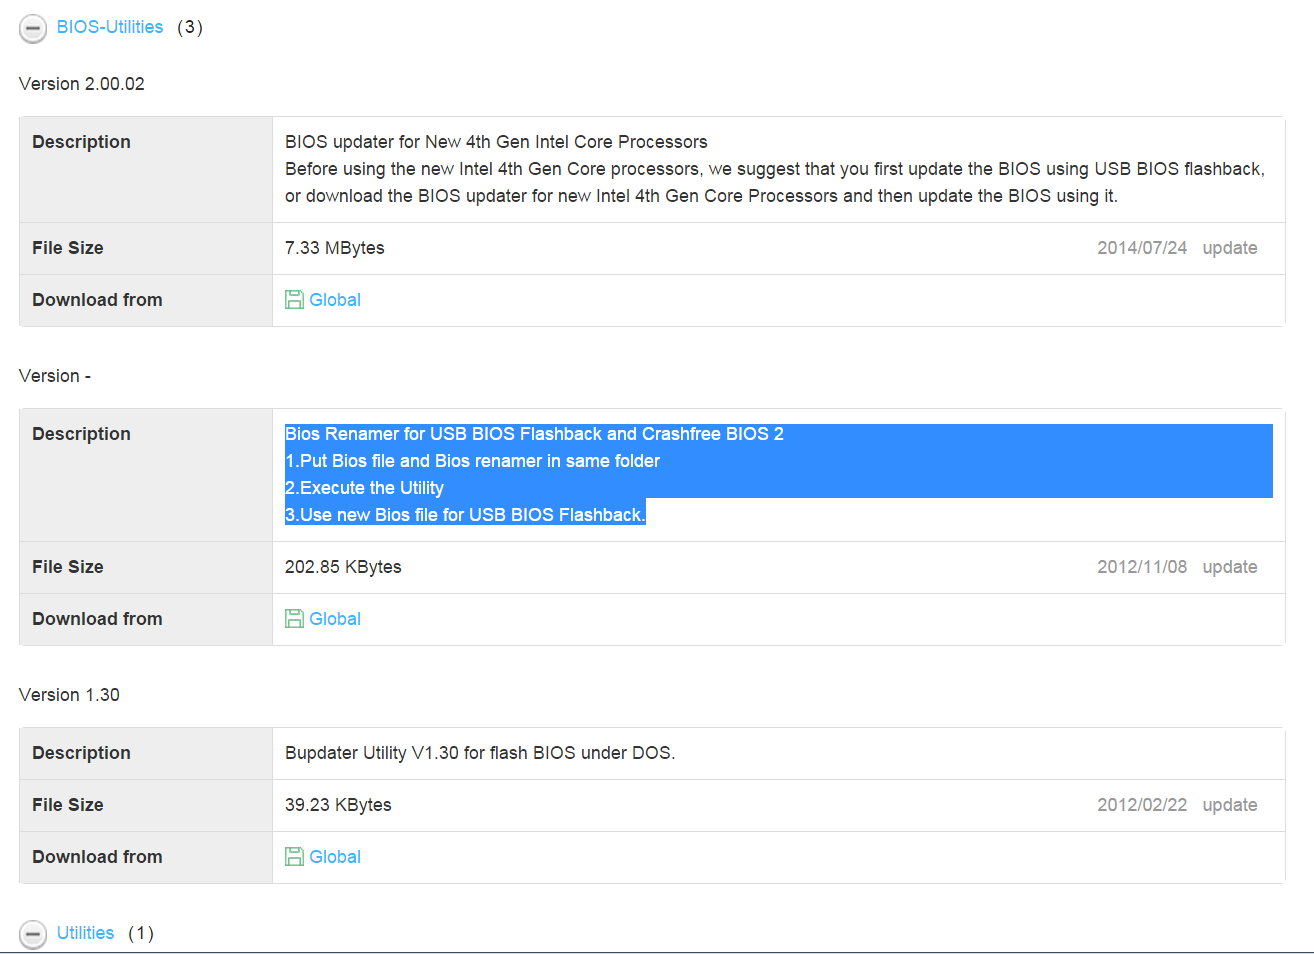The image size is (1314, 954).
Task: Click 'Bupdater Utility V1.30 for flash BIOS' text
Action: [x=480, y=753]
